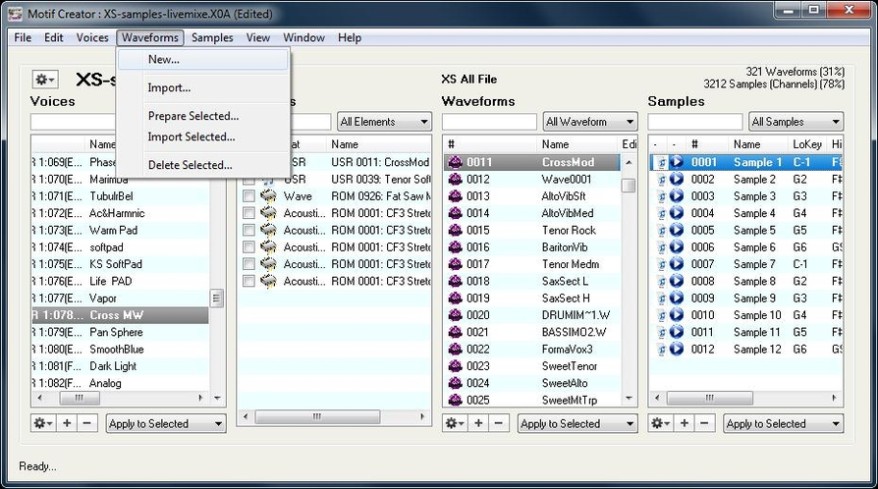Open Samples Apply to Selected dropdown

pyautogui.click(x=783, y=423)
